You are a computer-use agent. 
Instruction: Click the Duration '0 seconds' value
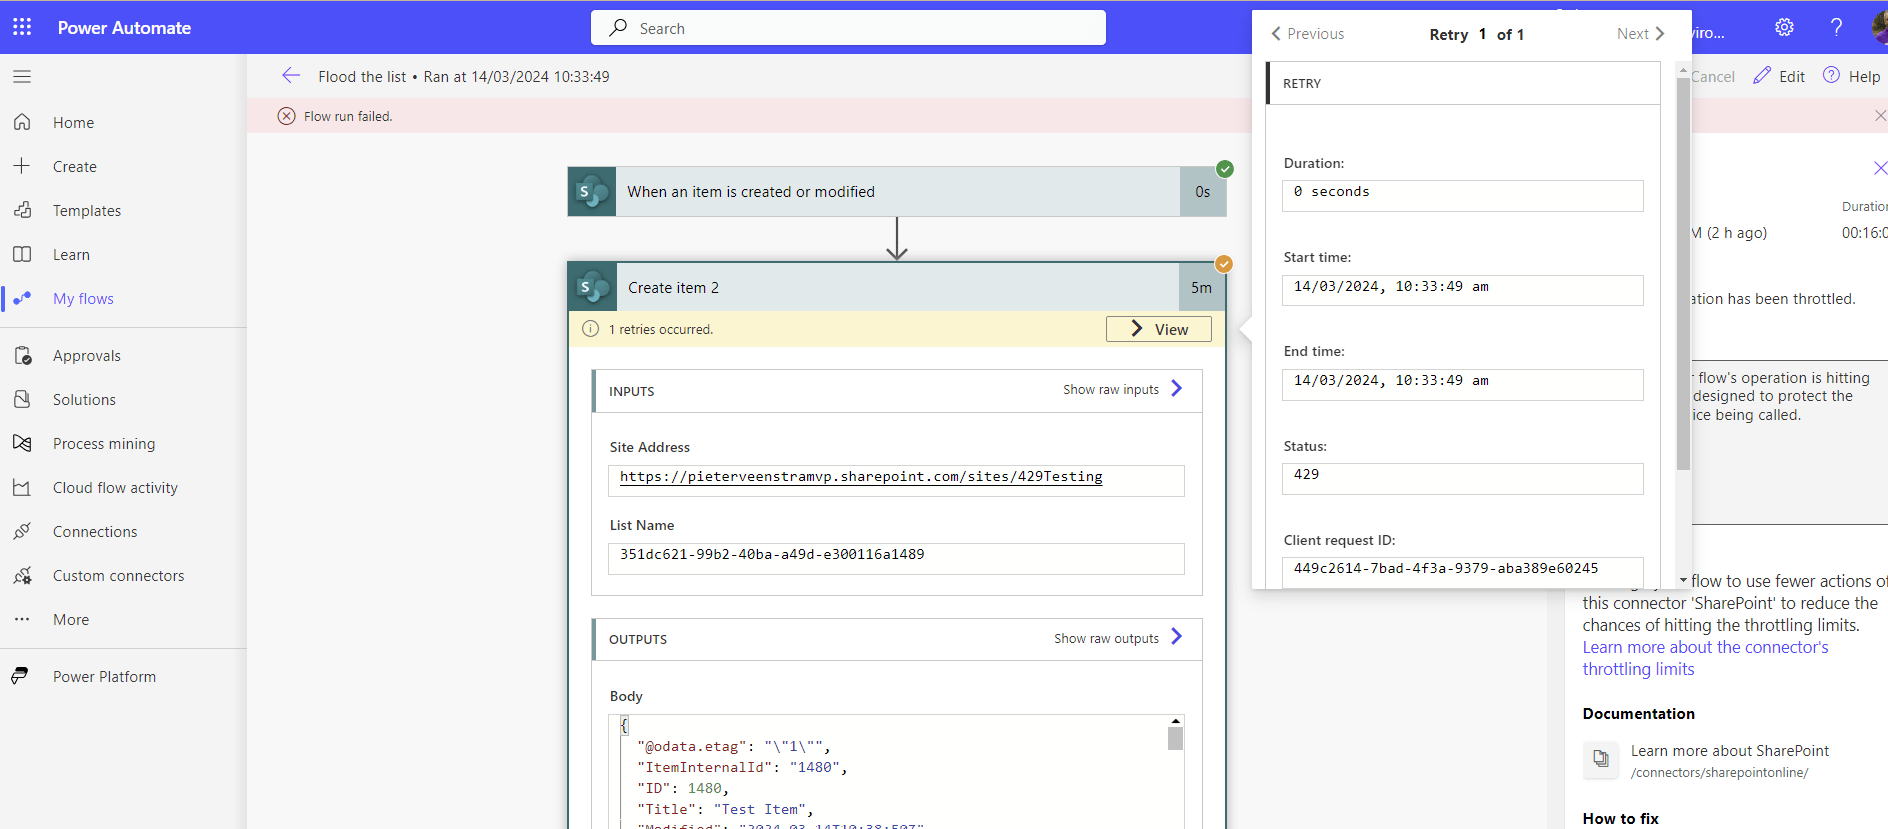1462,195
